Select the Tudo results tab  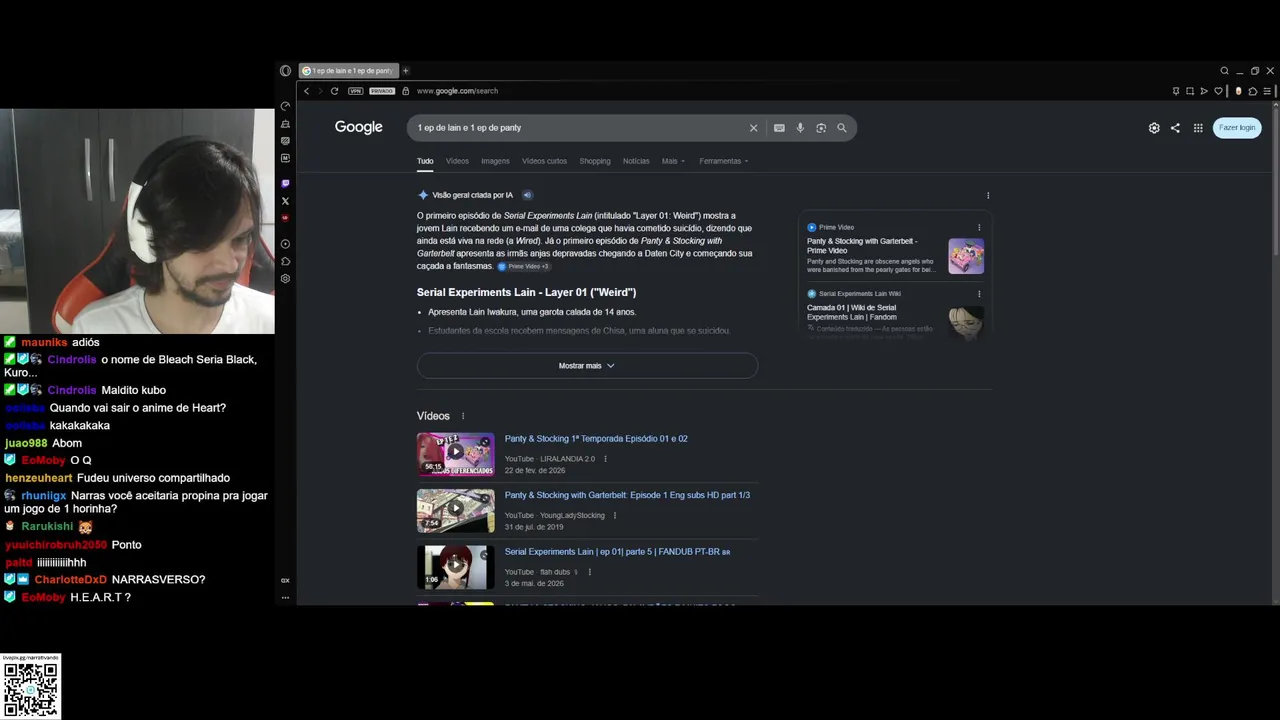tap(425, 161)
